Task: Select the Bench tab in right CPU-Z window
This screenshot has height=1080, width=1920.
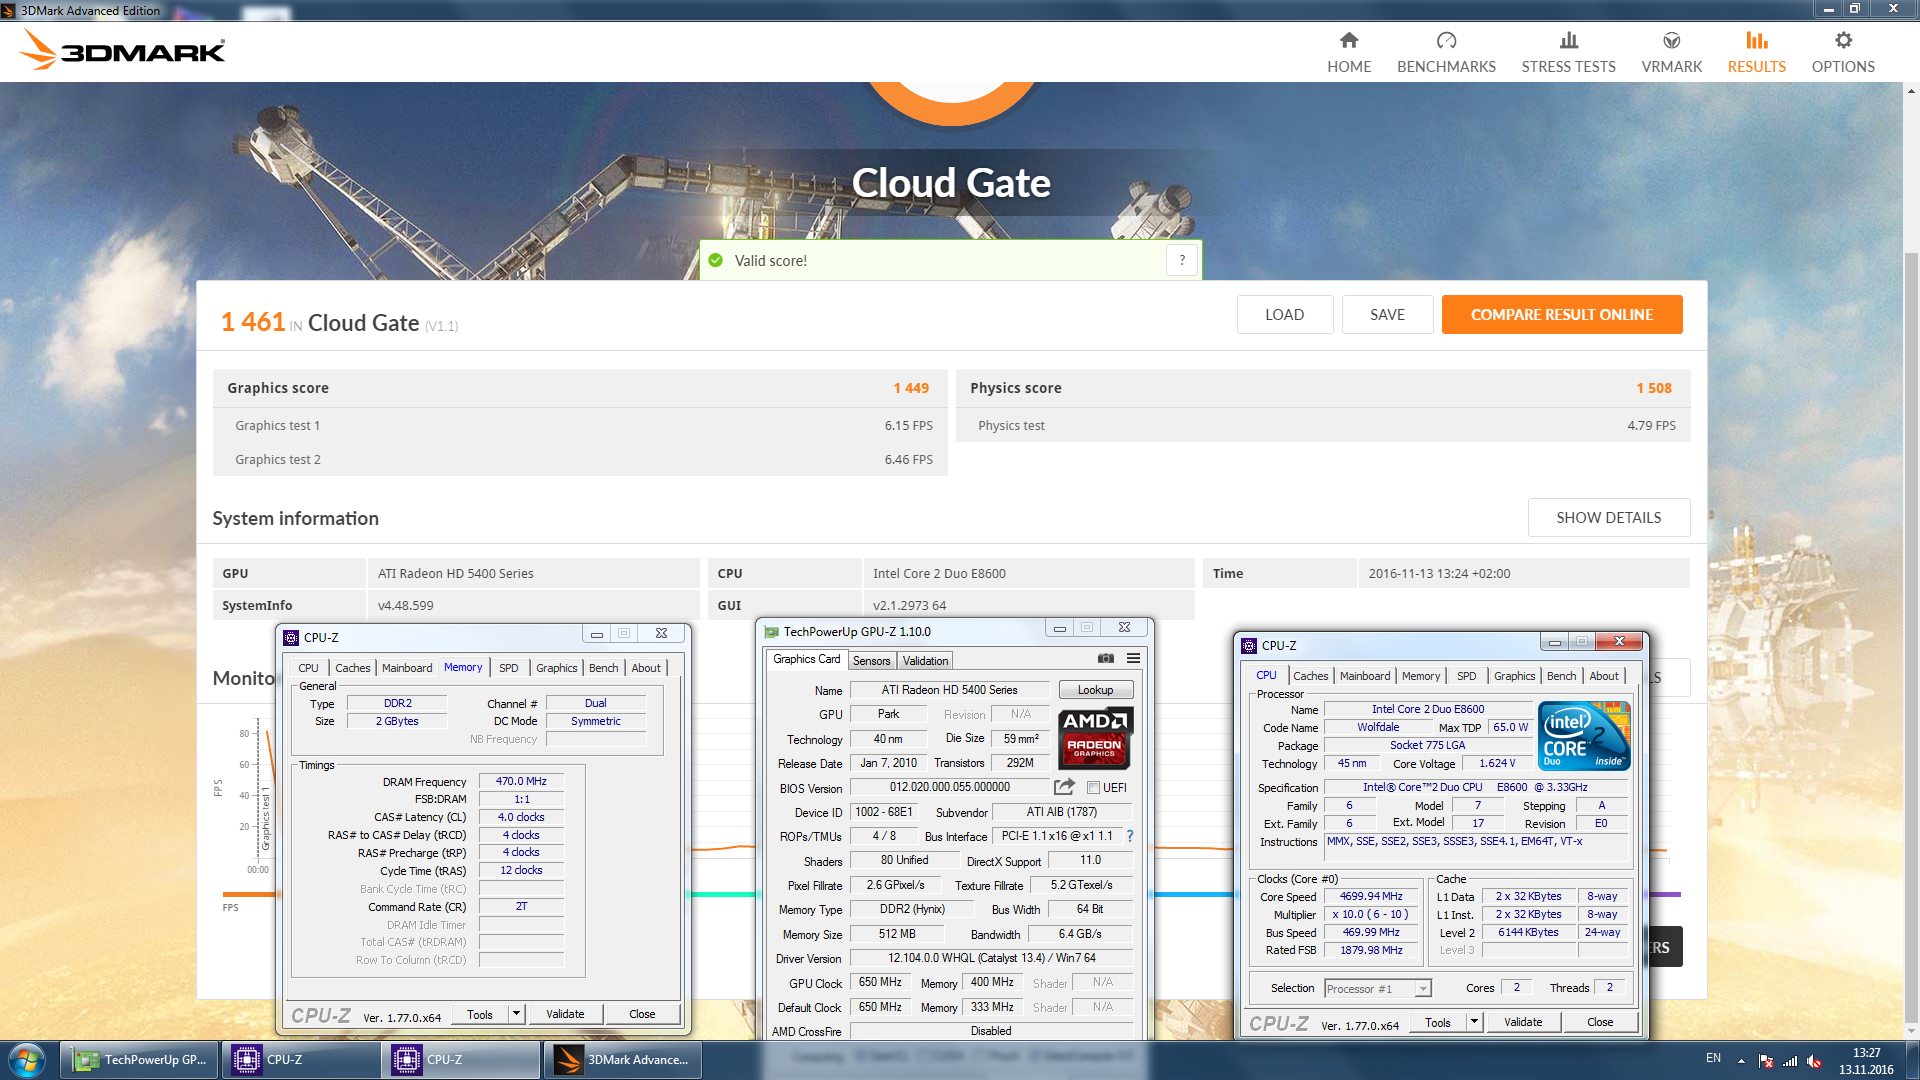Action: [1561, 676]
